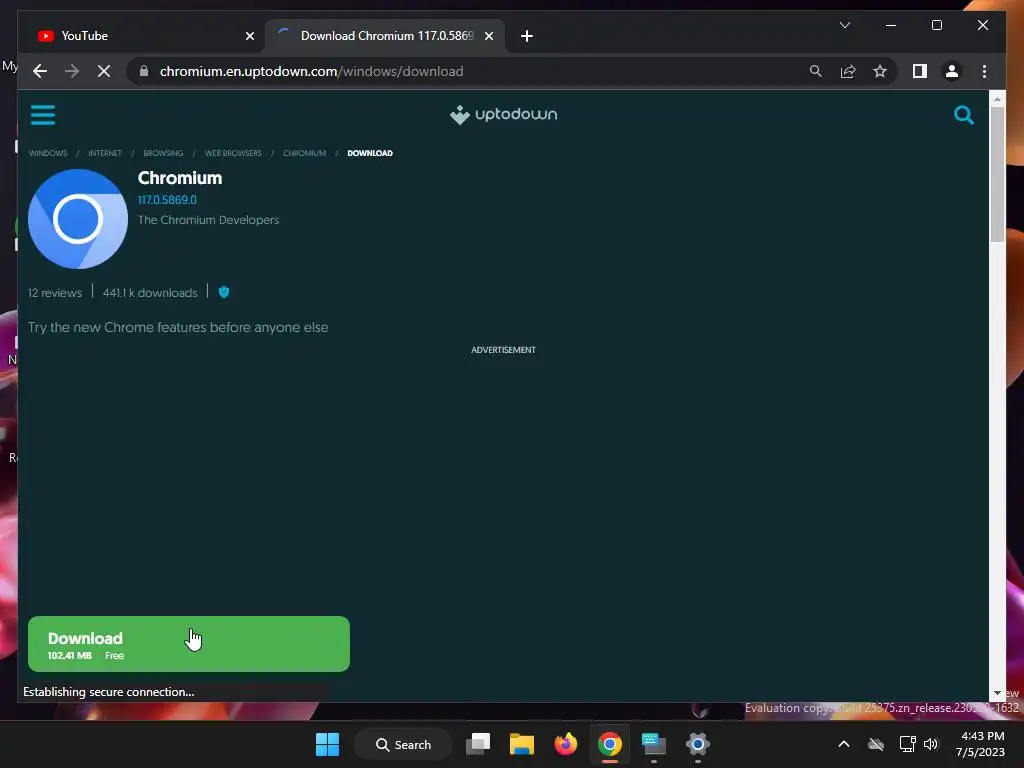Screen dimensions: 1024x768
Task: Click the Chromium app logo
Action: point(78,219)
